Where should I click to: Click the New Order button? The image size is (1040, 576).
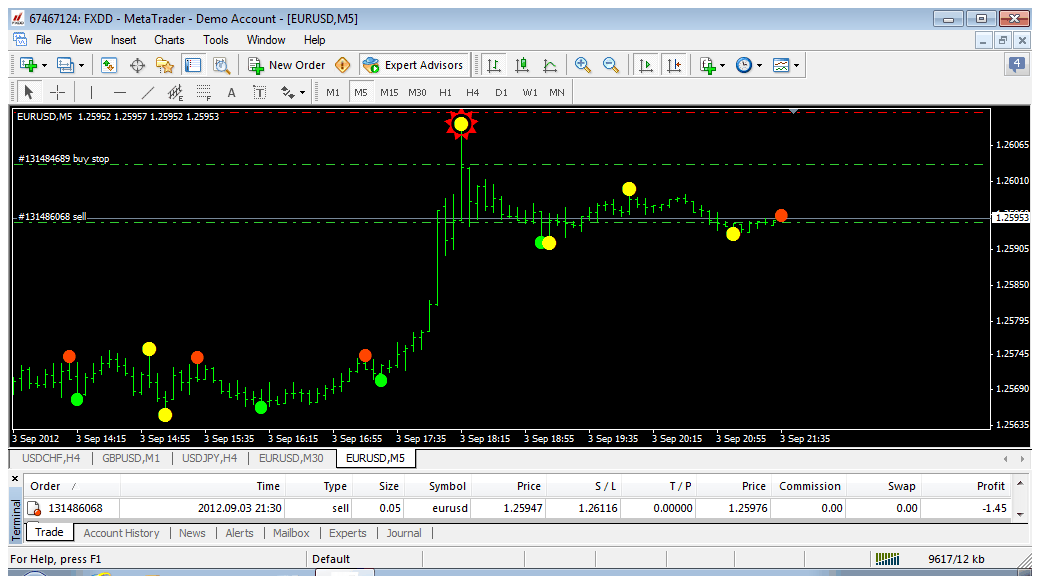pos(287,65)
